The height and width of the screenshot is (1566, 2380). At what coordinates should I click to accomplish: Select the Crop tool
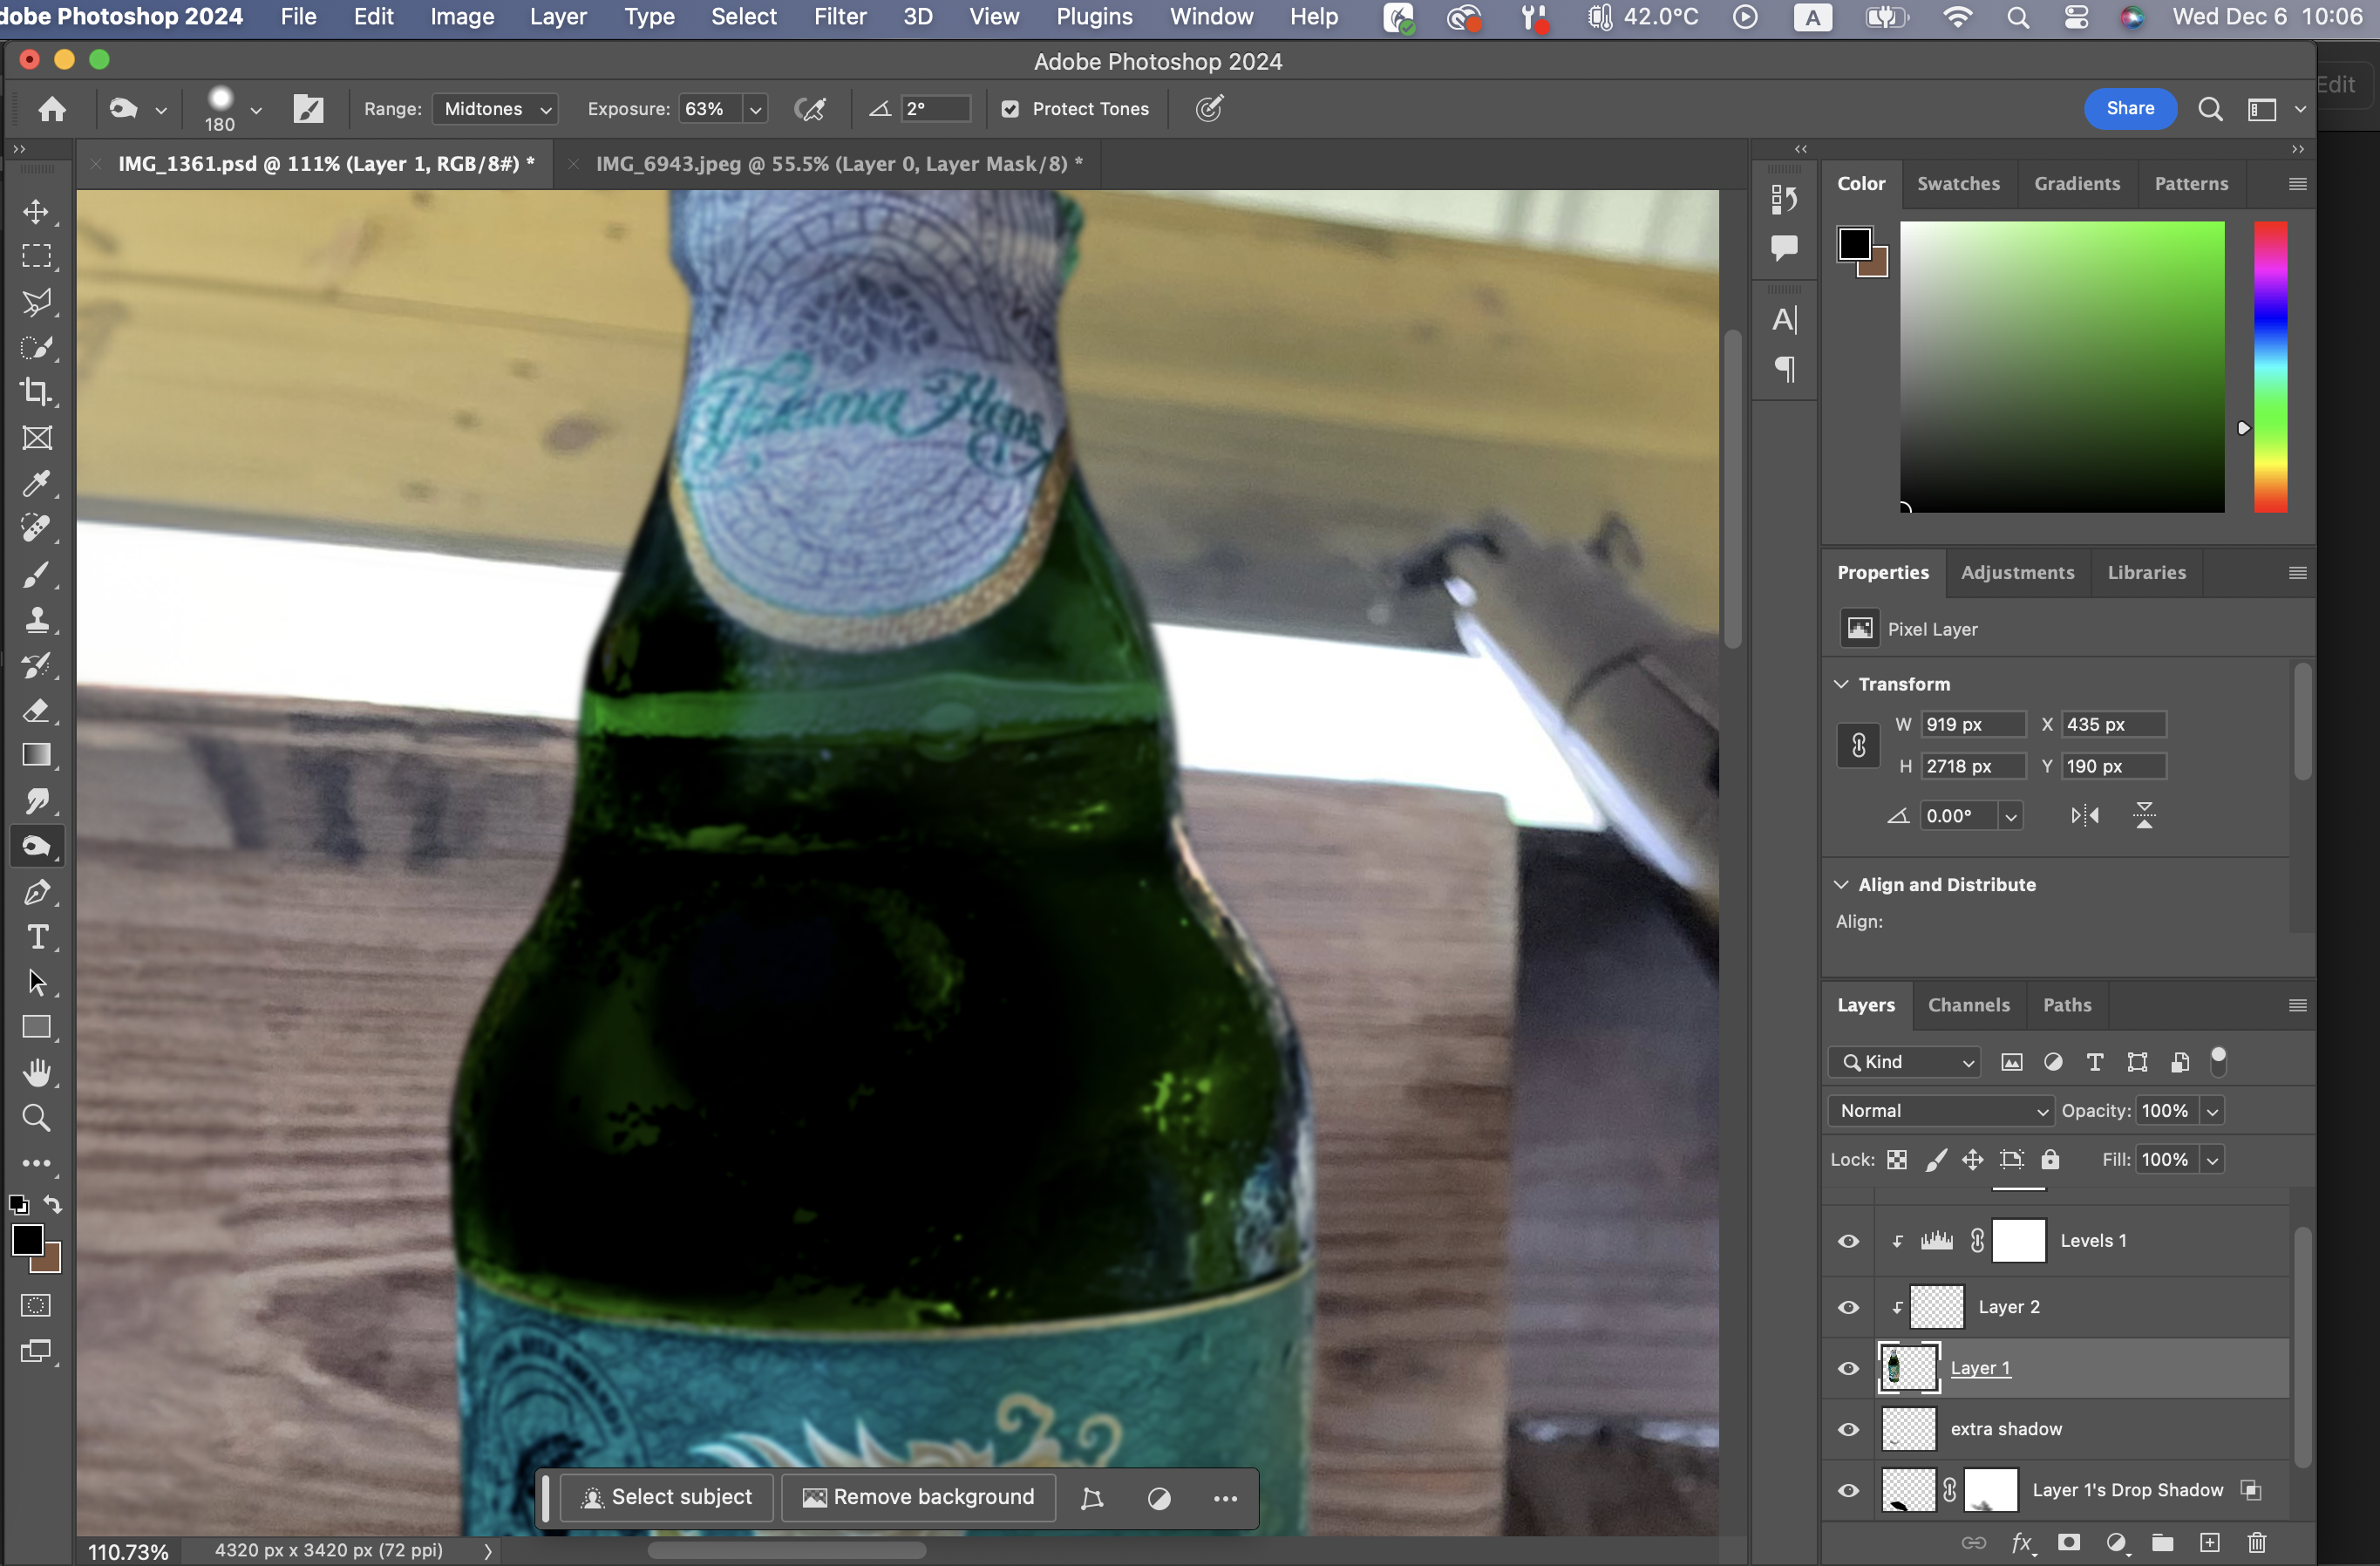(36, 392)
